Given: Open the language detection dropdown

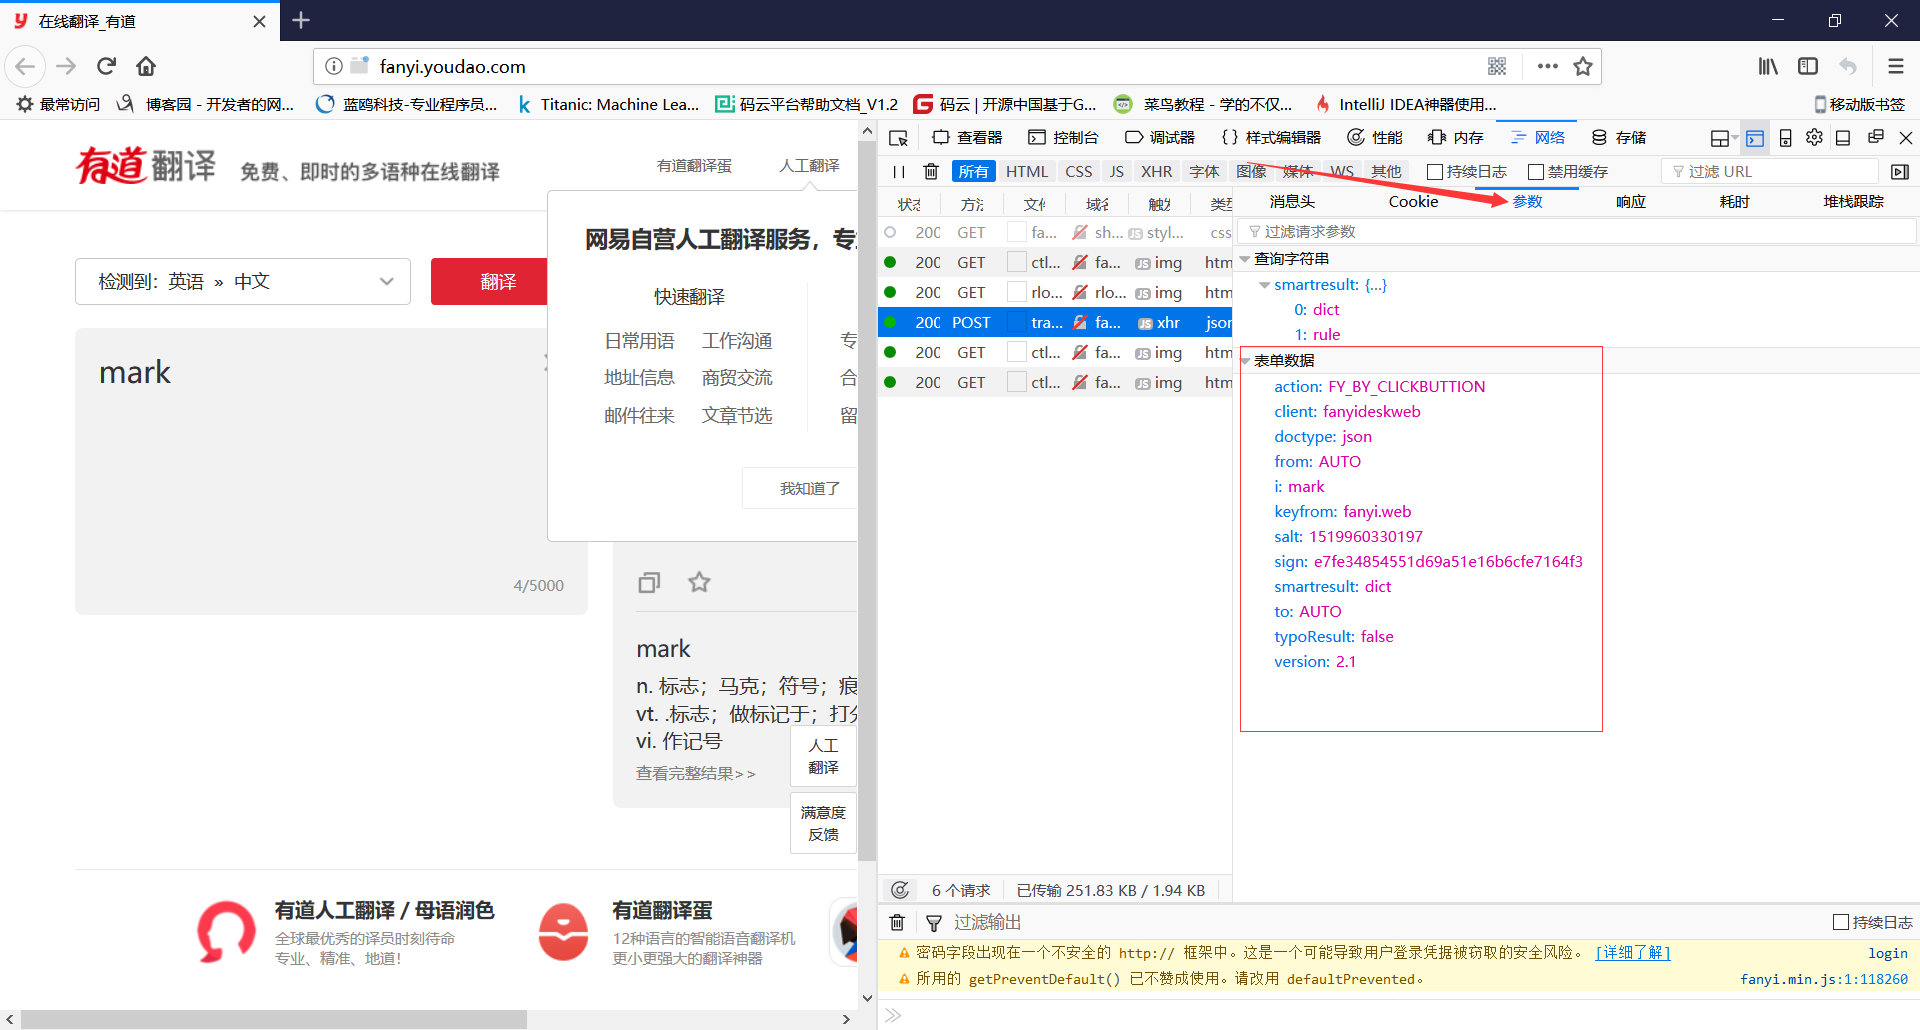Looking at the screenshot, I should pyautogui.click(x=243, y=282).
